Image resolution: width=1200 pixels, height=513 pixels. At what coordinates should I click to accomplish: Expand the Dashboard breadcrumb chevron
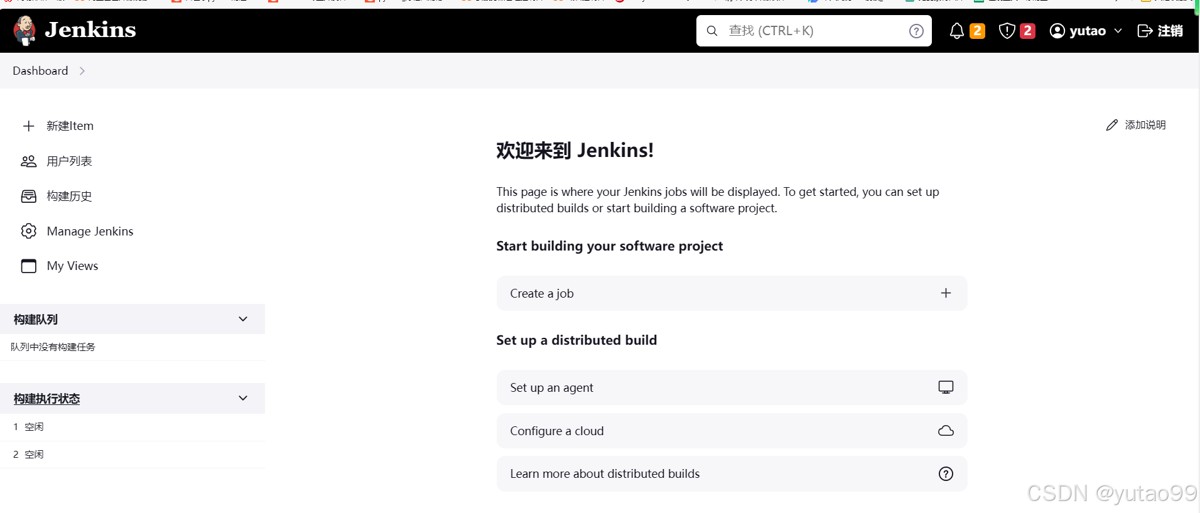point(82,71)
